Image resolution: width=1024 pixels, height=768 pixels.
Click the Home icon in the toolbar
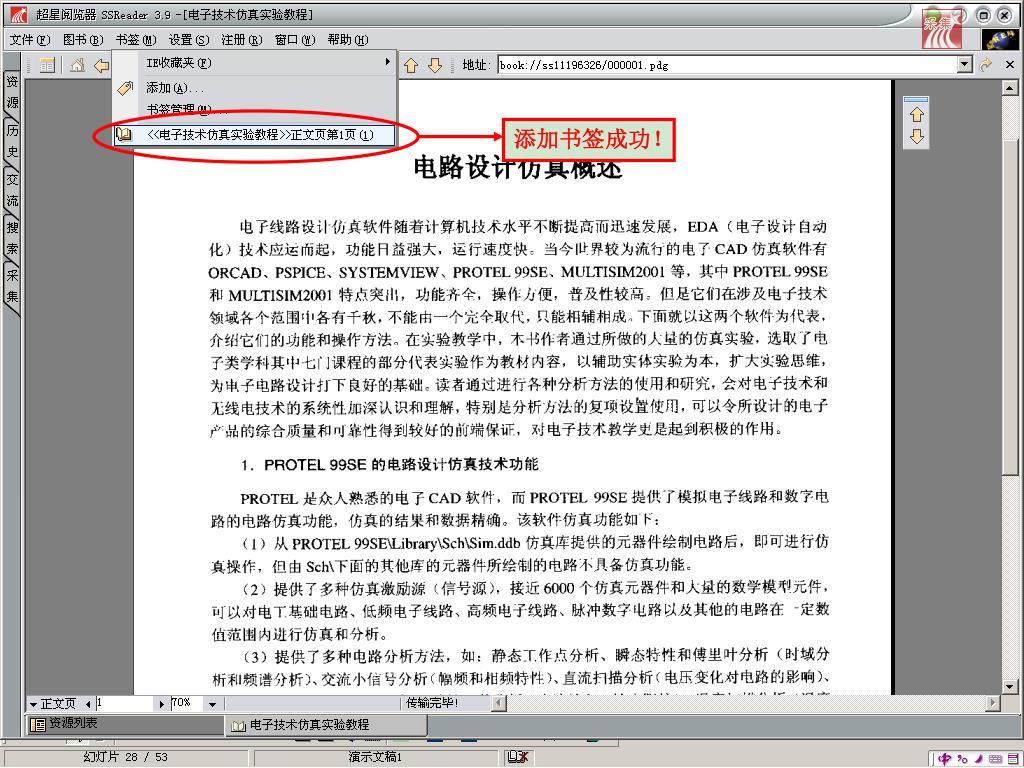pyautogui.click(x=77, y=65)
